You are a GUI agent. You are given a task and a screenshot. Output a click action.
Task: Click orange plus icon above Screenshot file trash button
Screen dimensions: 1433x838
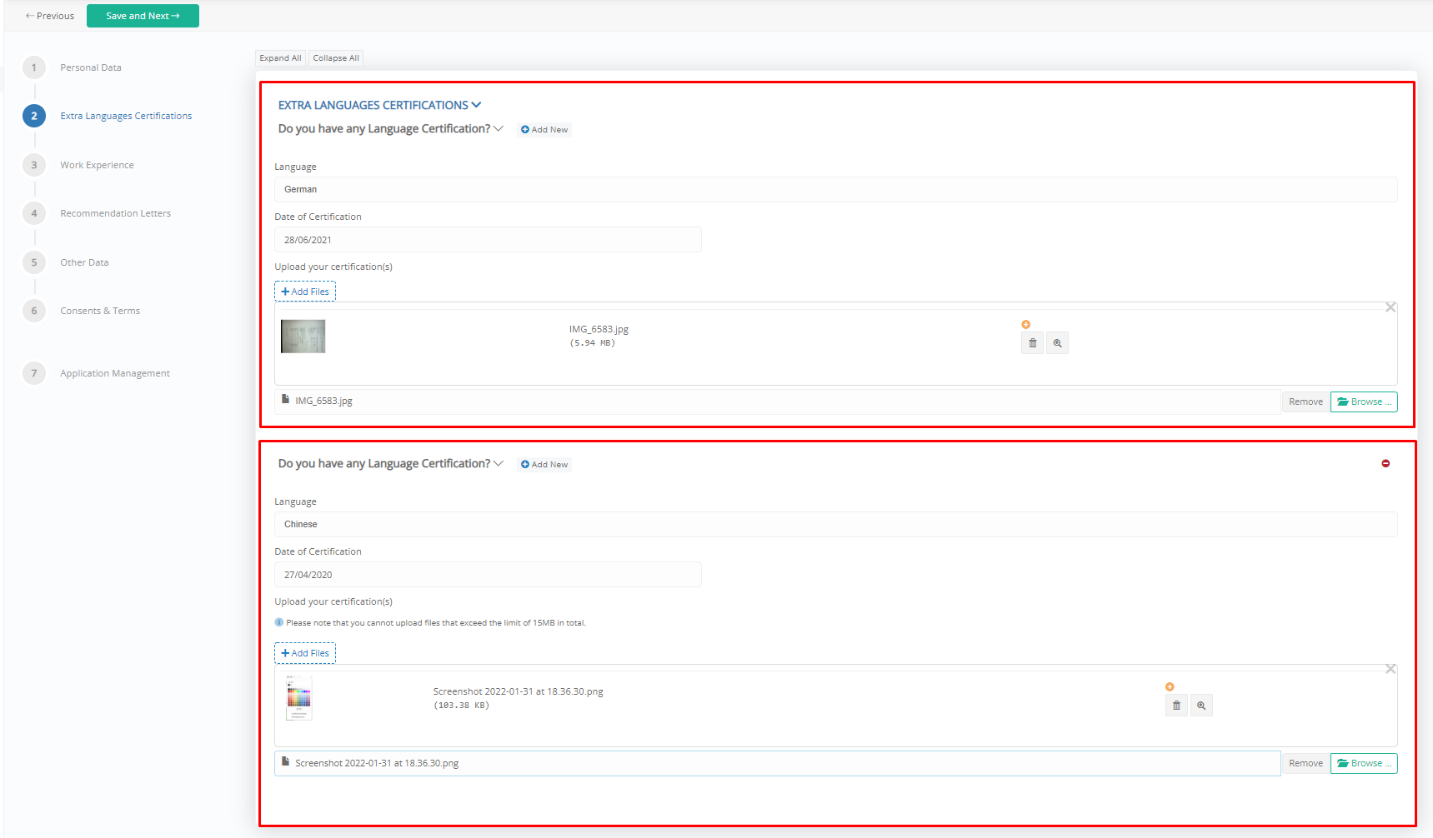click(x=1169, y=686)
